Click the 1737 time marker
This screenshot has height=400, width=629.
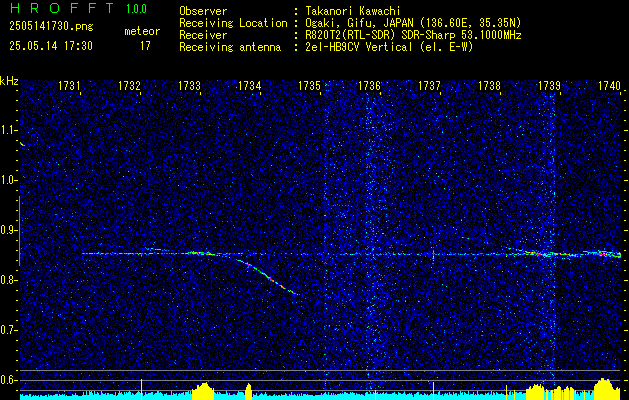pos(430,85)
